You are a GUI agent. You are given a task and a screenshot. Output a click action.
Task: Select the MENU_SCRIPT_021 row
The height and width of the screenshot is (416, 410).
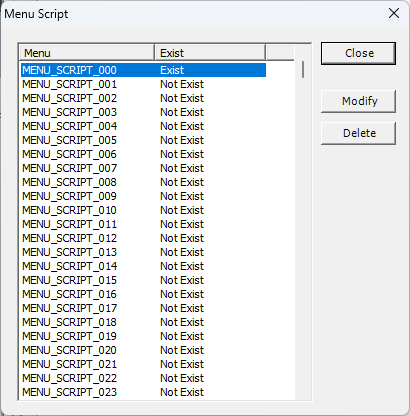143,364
